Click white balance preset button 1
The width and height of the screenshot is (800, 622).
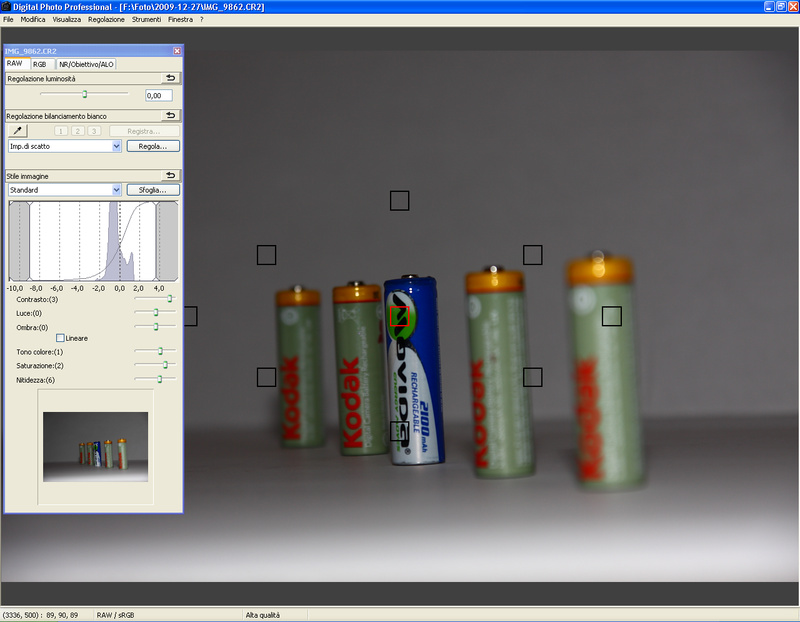61,131
